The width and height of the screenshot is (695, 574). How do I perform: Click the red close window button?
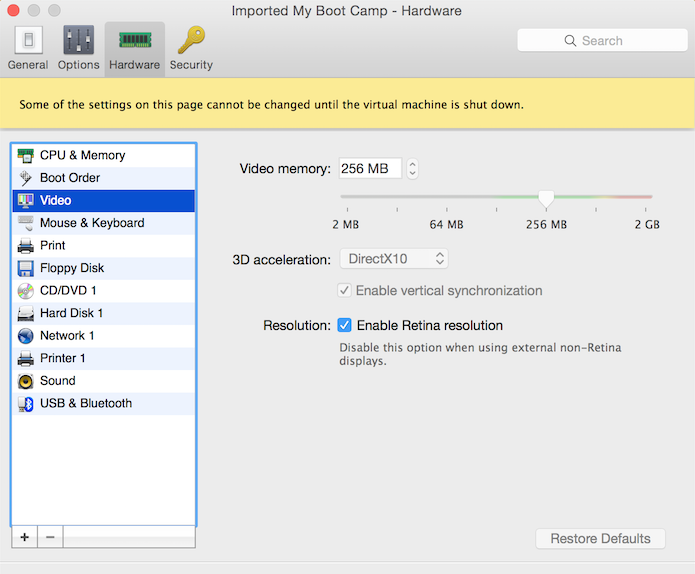click(13, 10)
